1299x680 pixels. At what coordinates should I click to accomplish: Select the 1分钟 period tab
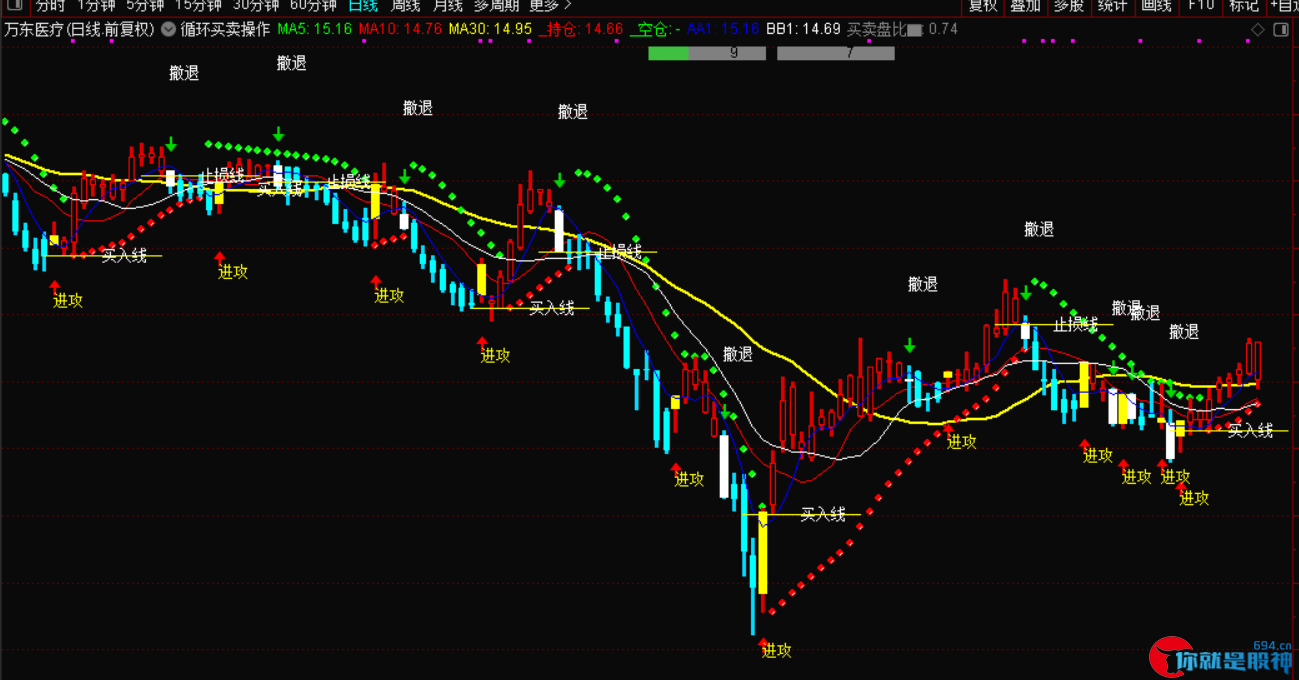[x=96, y=5]
